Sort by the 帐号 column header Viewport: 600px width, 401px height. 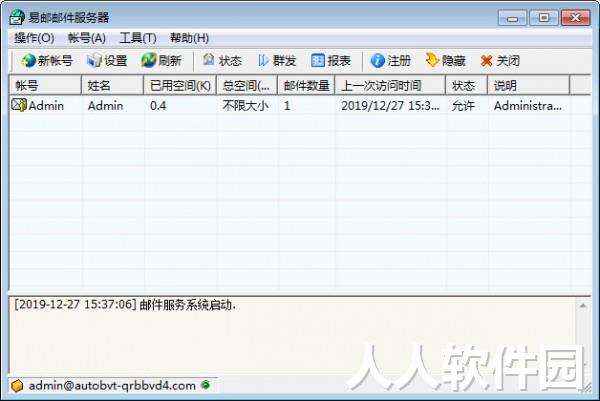coord(45,85)
